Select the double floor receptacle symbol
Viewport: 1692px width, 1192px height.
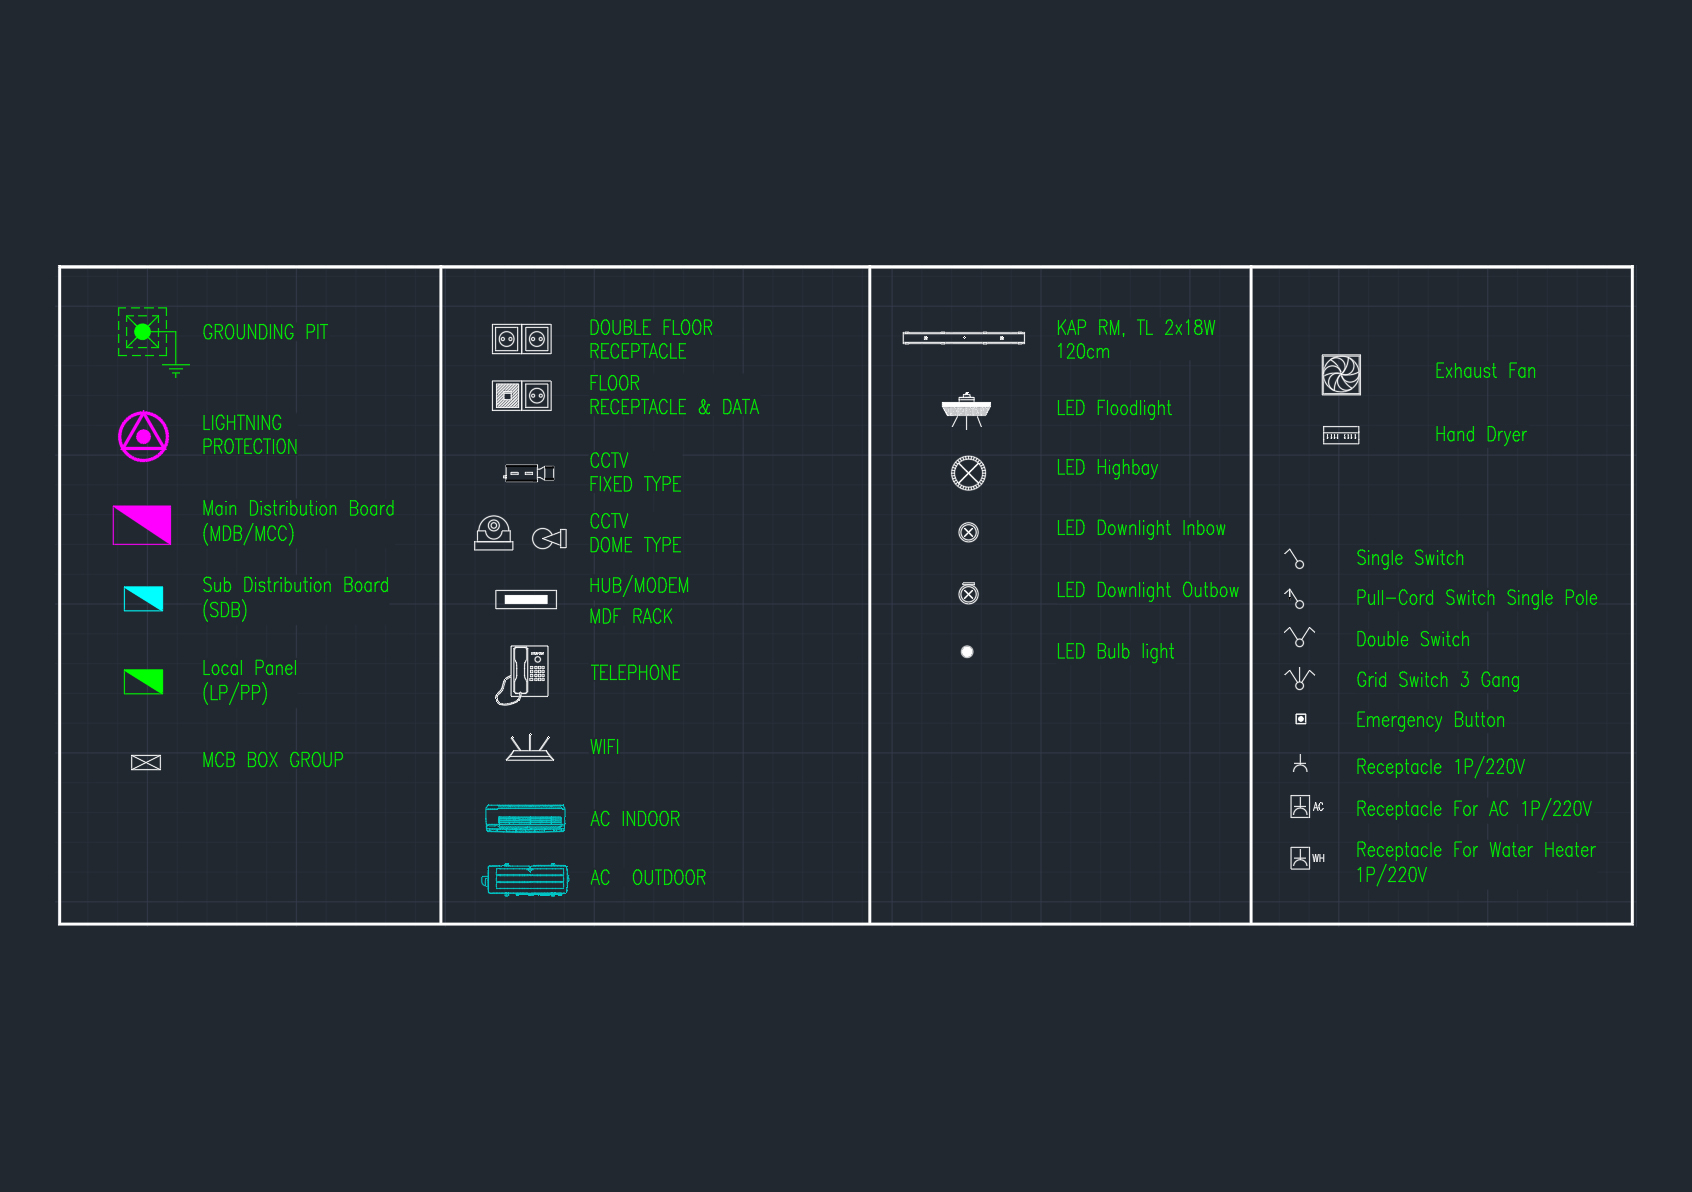tap(521, 340)
